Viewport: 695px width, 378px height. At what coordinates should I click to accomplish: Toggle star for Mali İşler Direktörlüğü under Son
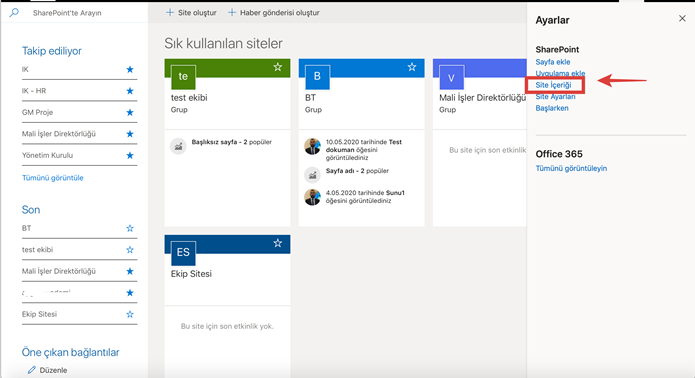point(130,271)
